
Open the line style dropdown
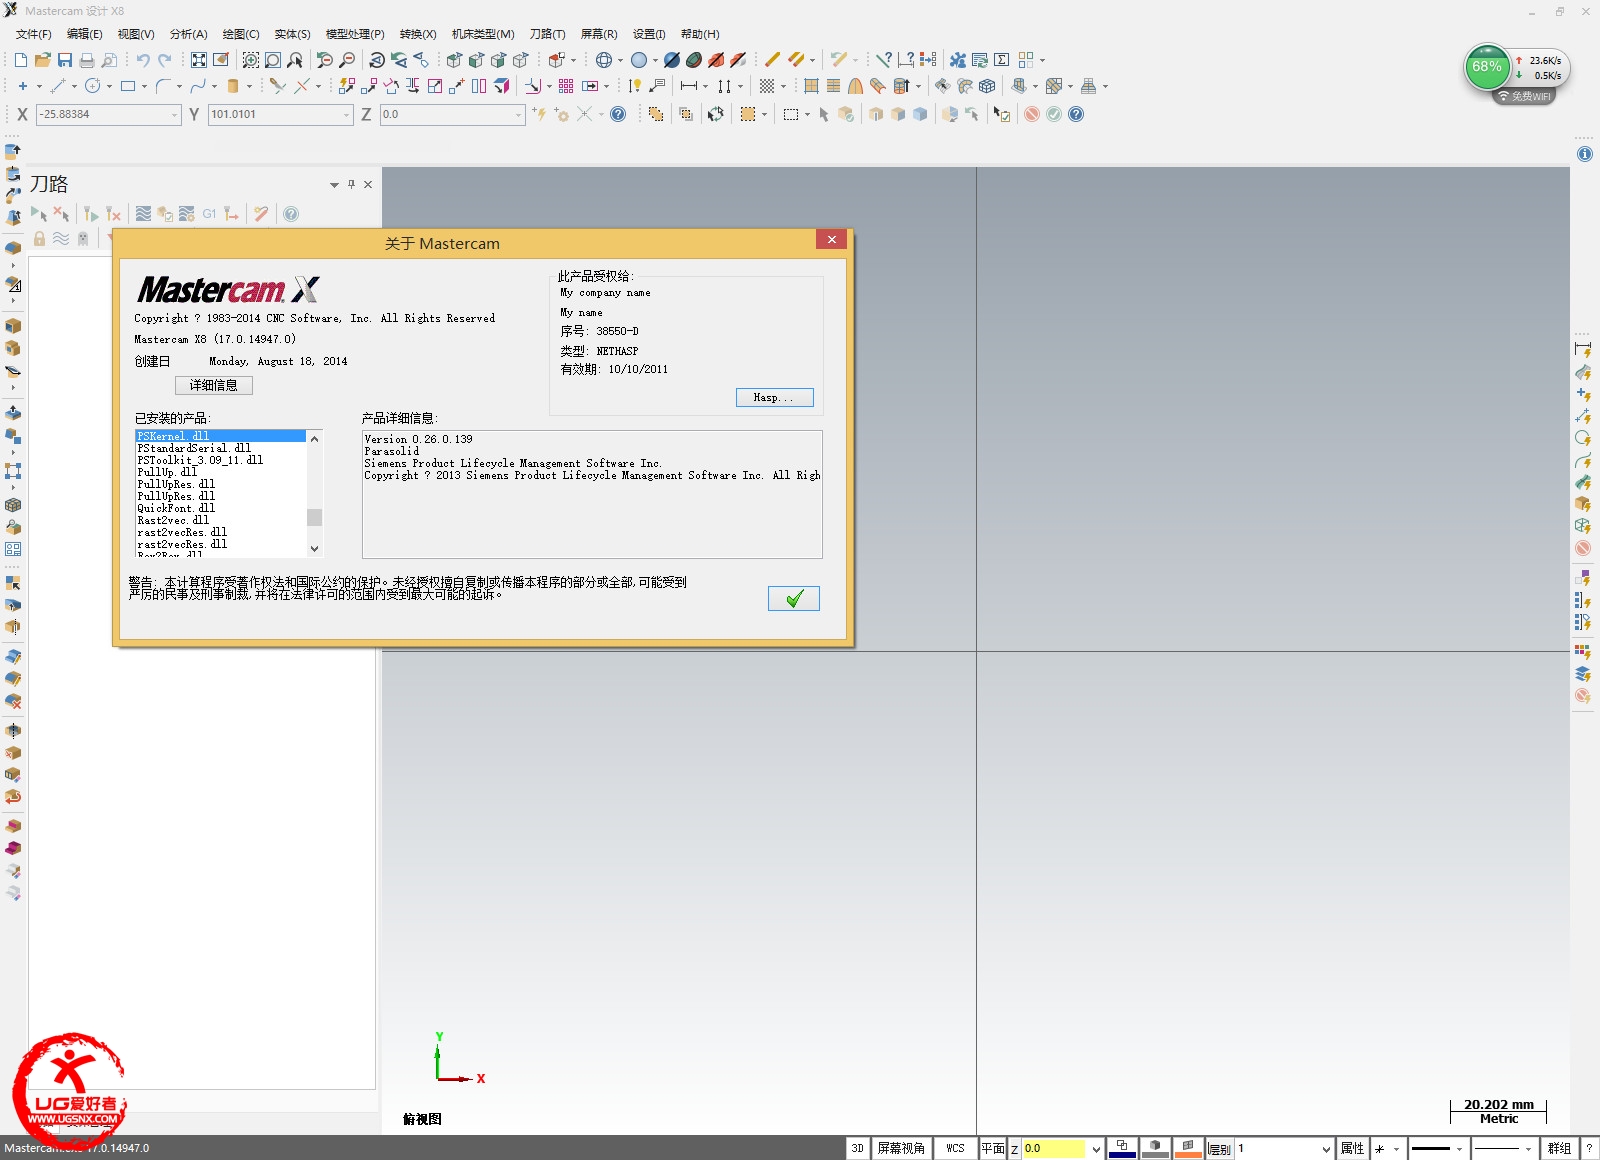tap(1460, 1149)
